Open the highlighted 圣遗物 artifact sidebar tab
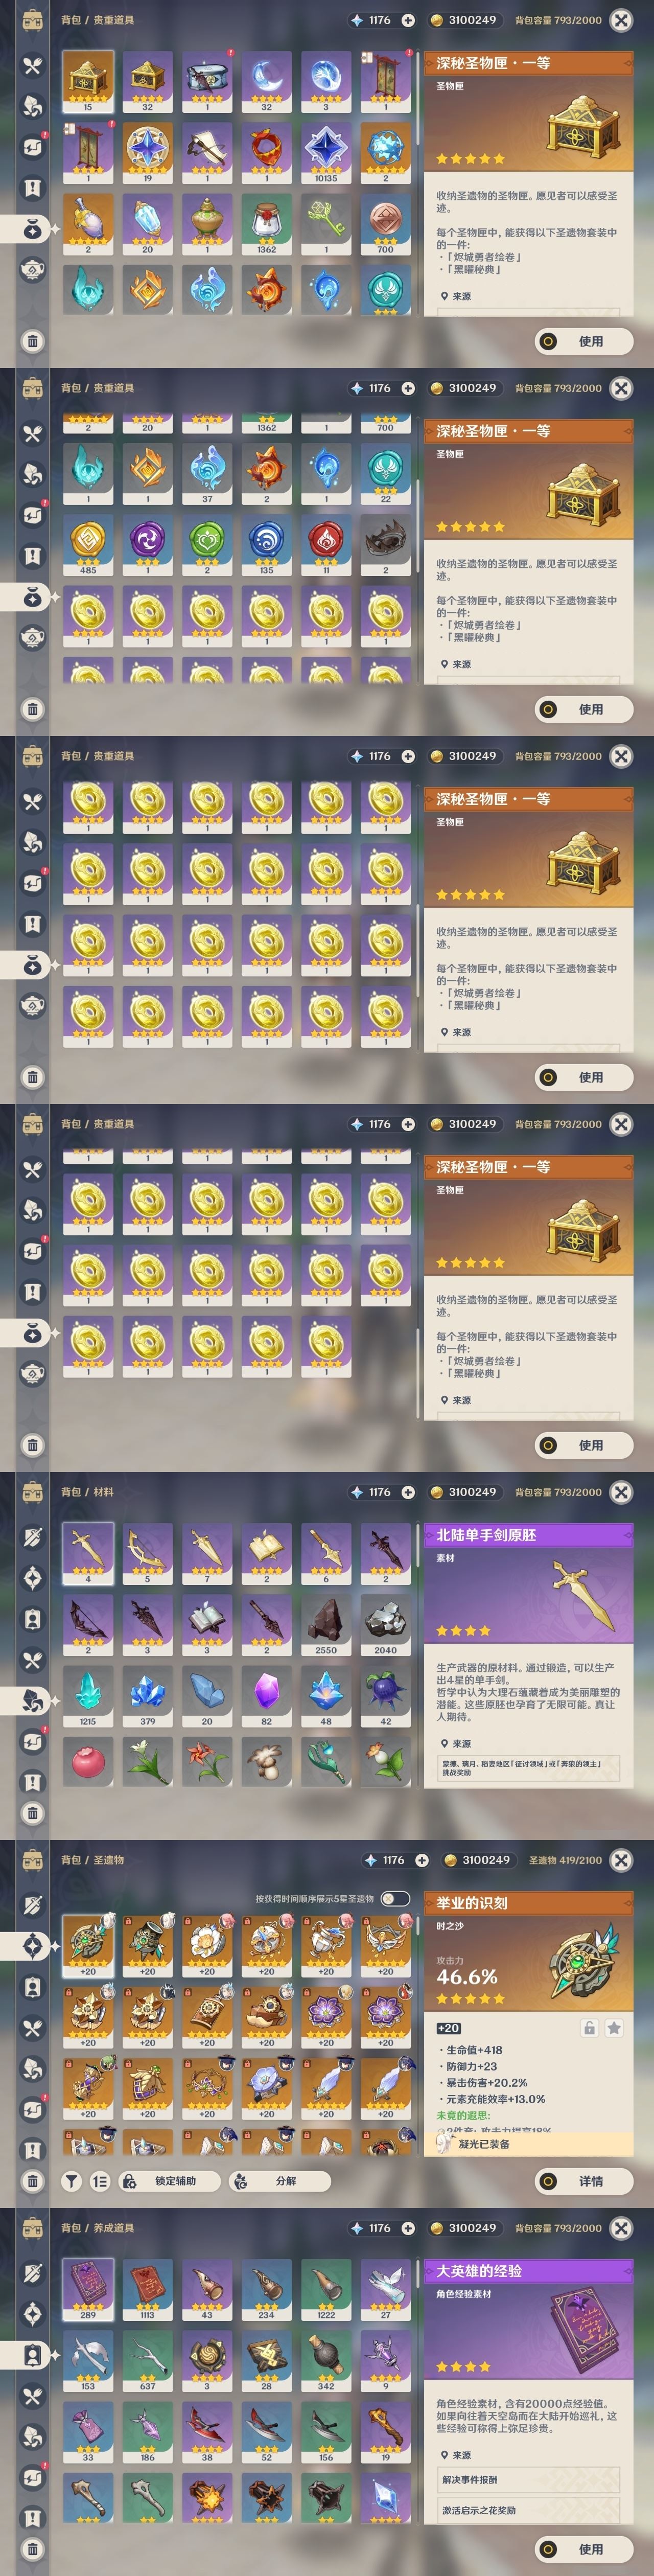The image size is (654, 2576). pyautogui.click(x=32, y=1946)
